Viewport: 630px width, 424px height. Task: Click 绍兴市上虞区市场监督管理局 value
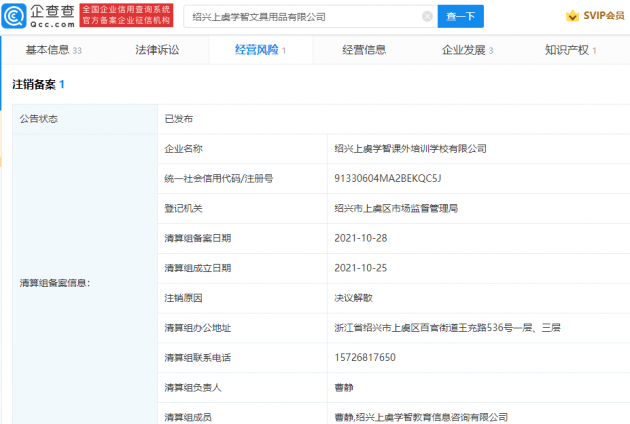tap(396, 209)
